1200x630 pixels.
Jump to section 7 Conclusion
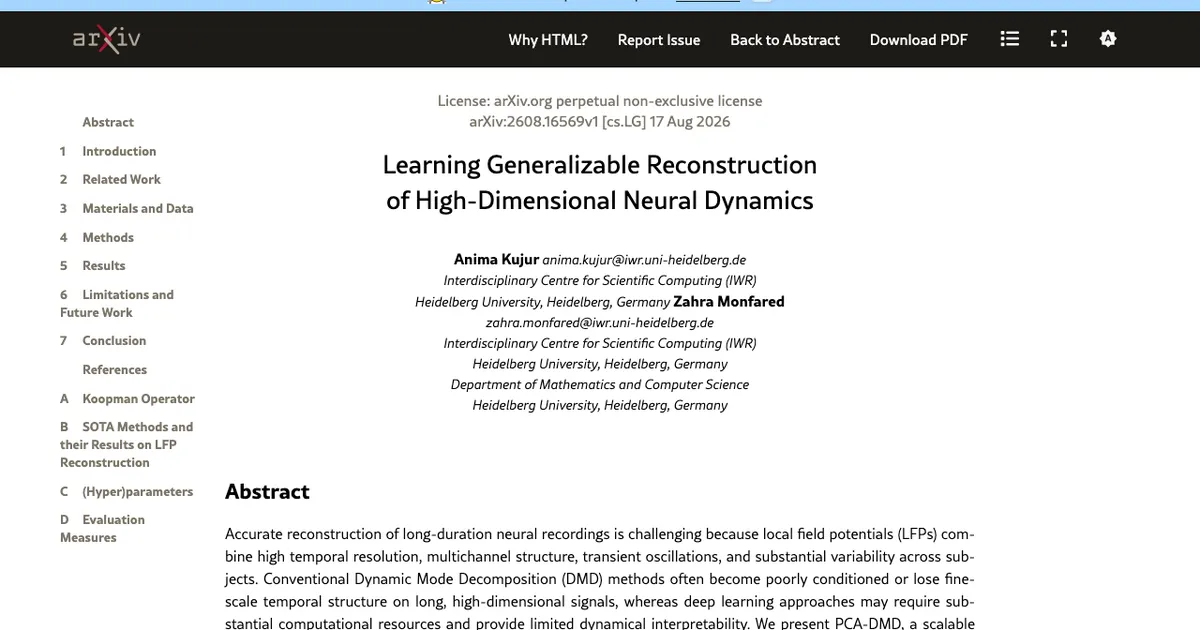coord(103,340)
